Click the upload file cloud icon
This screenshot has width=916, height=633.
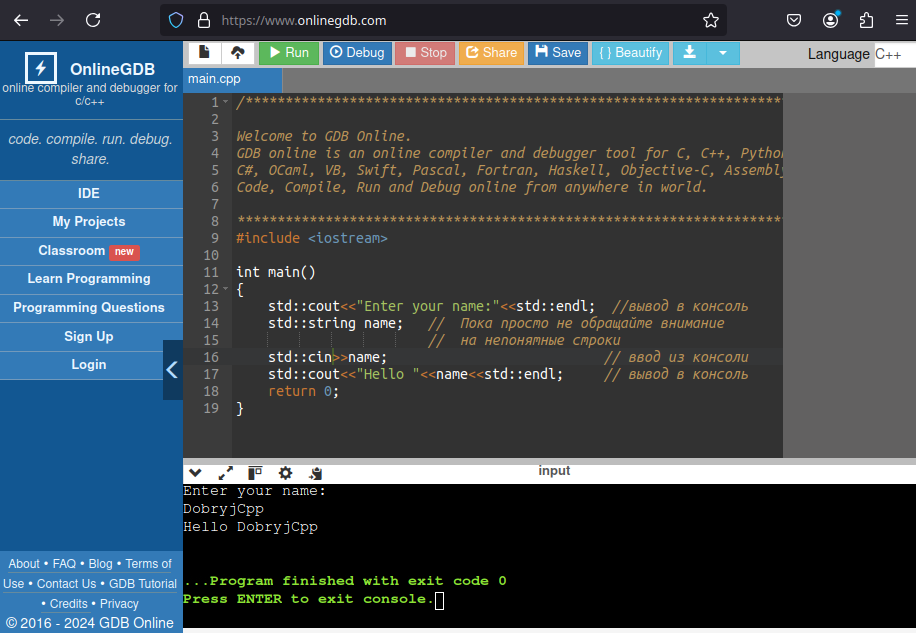click(238, 53)
